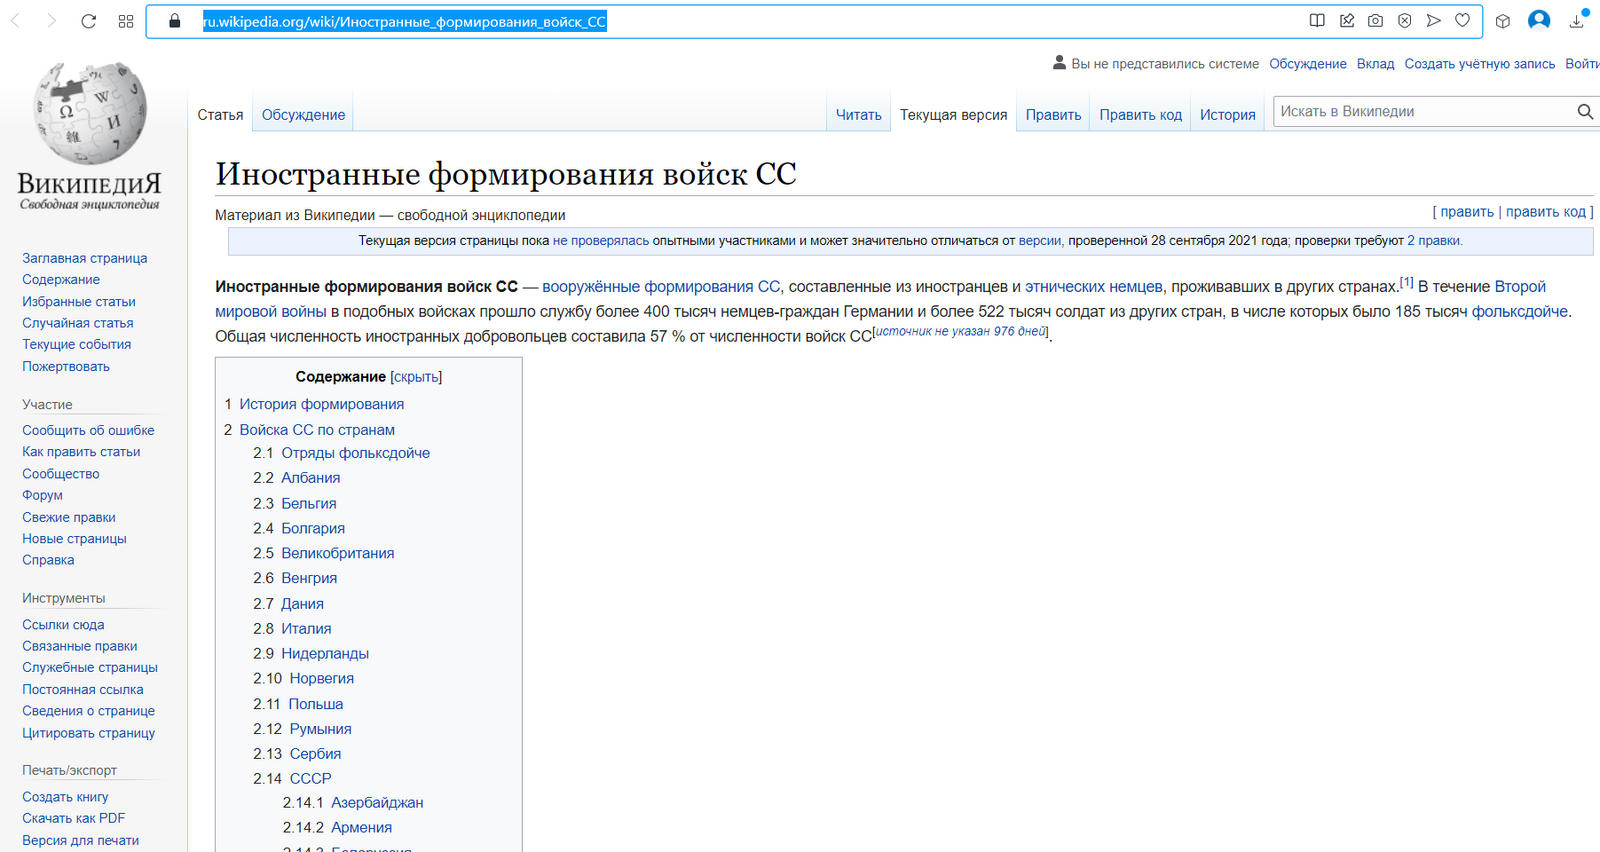Click the Искать в Википедии search field
The image size is (1600, 852).
tap(1420, 112)
